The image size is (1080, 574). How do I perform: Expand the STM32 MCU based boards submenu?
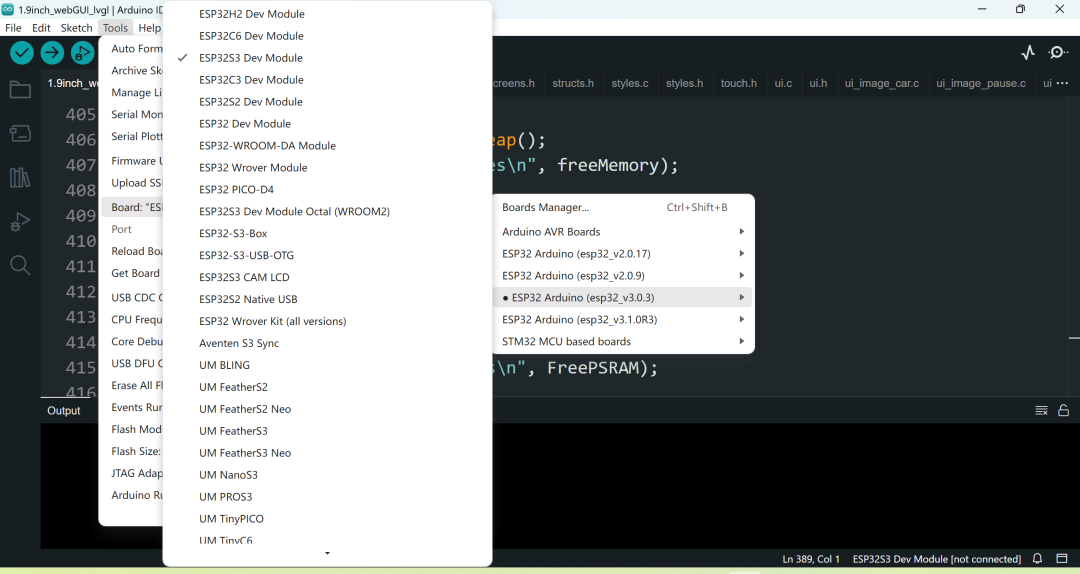(x=623, y=342)
